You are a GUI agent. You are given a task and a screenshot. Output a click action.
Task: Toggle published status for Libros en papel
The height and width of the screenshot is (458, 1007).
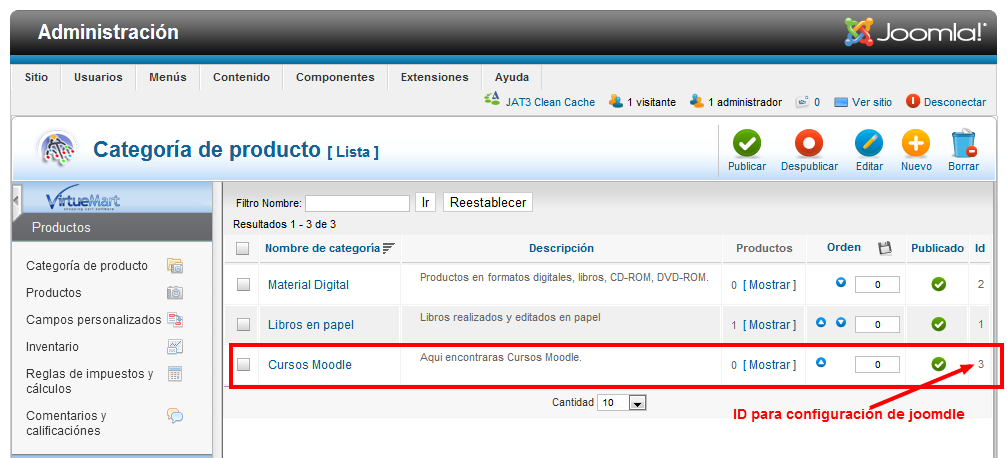[x=938, y=324]
